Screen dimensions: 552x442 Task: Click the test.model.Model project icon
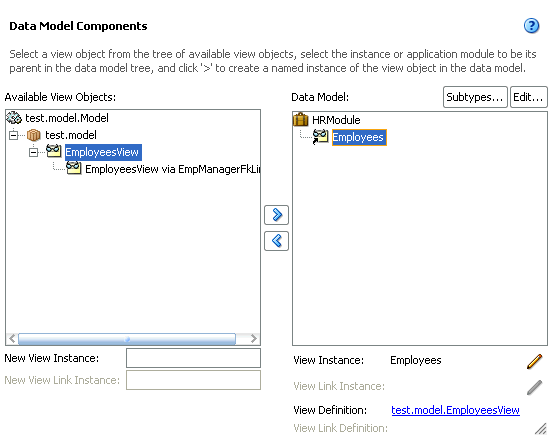(14, 118)
